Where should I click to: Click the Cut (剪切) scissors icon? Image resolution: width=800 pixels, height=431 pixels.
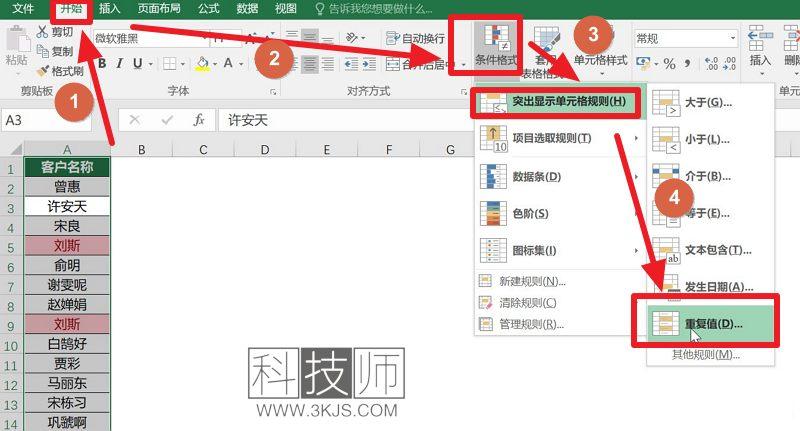[43, 32]
